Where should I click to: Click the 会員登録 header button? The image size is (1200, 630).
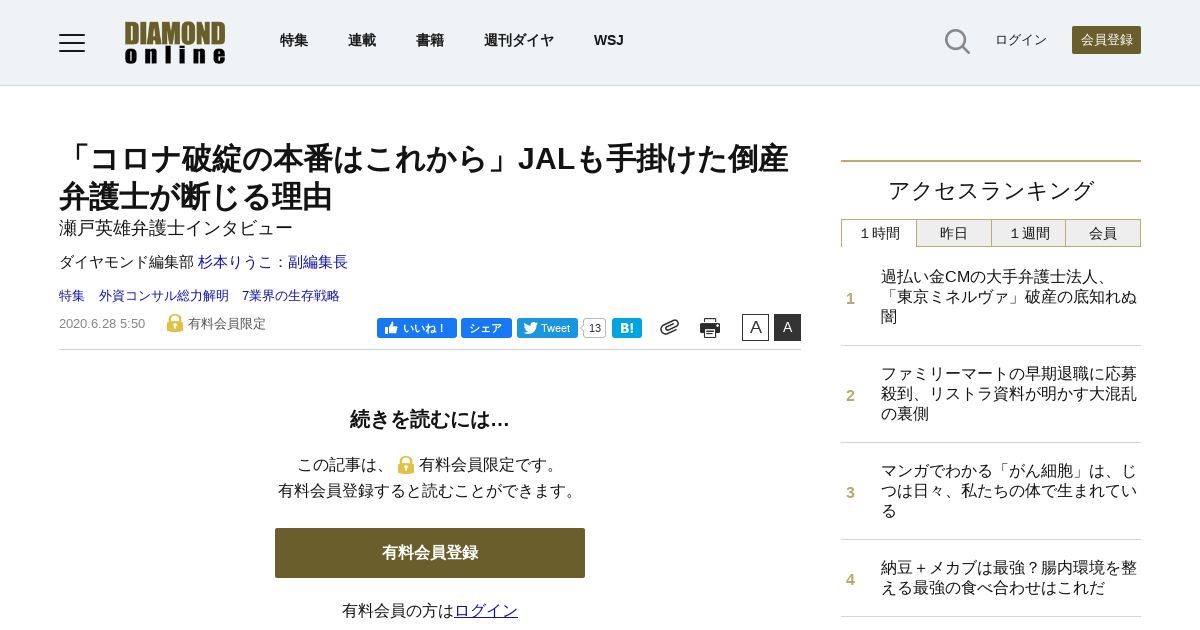tap(1106, 40)
